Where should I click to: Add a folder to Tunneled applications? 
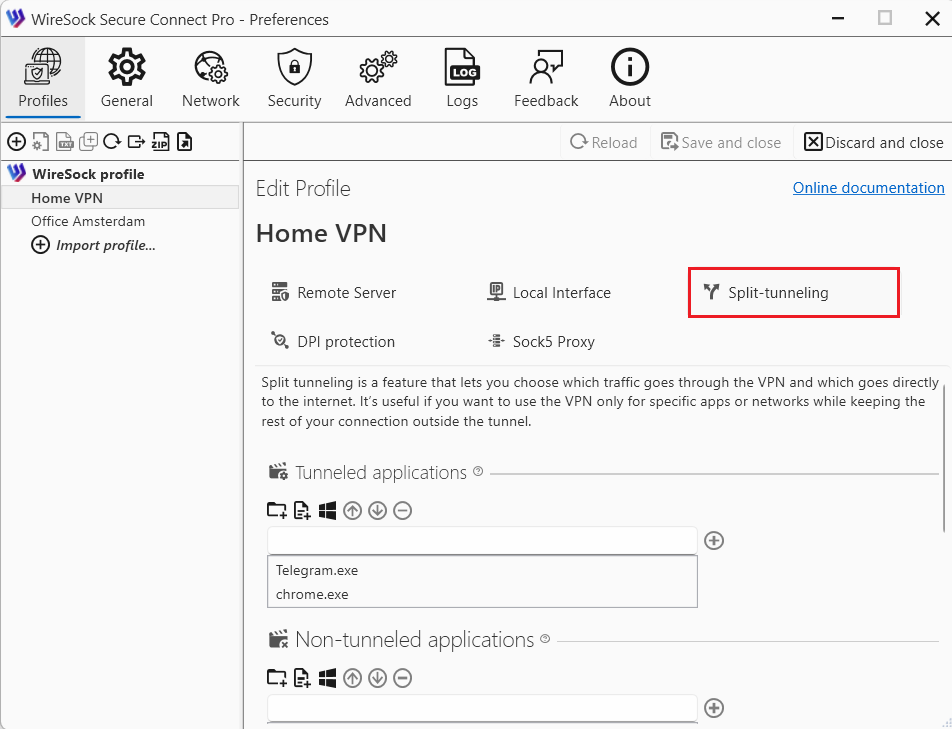(x=277, y=510)
